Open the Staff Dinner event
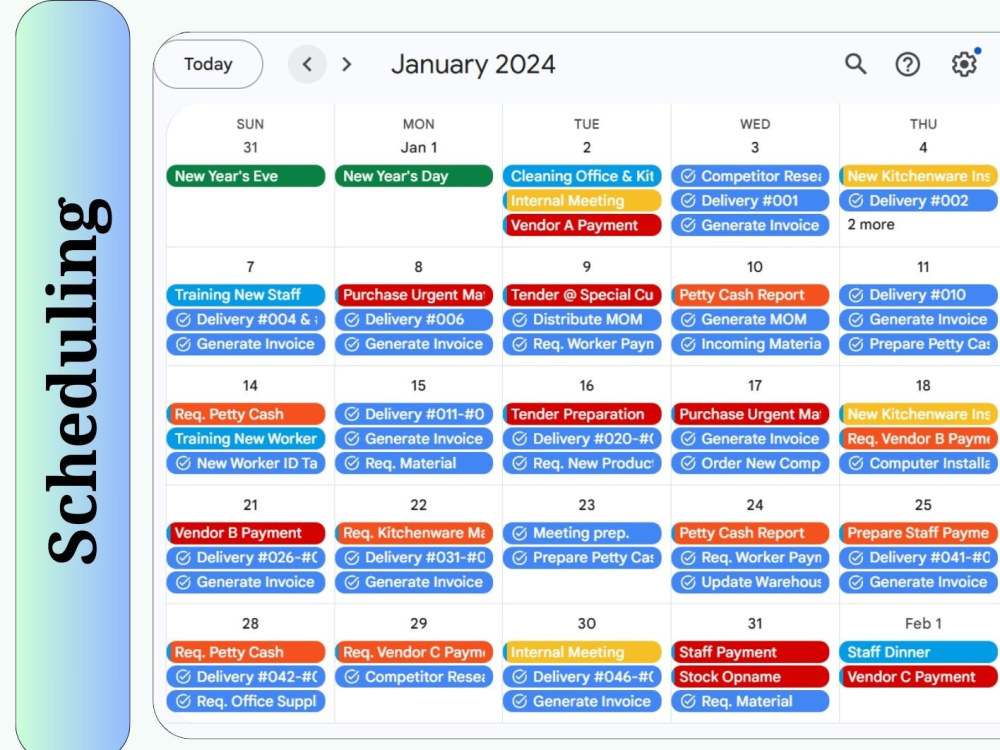This screenshot has height=750, width=1000. coord(919,652)
